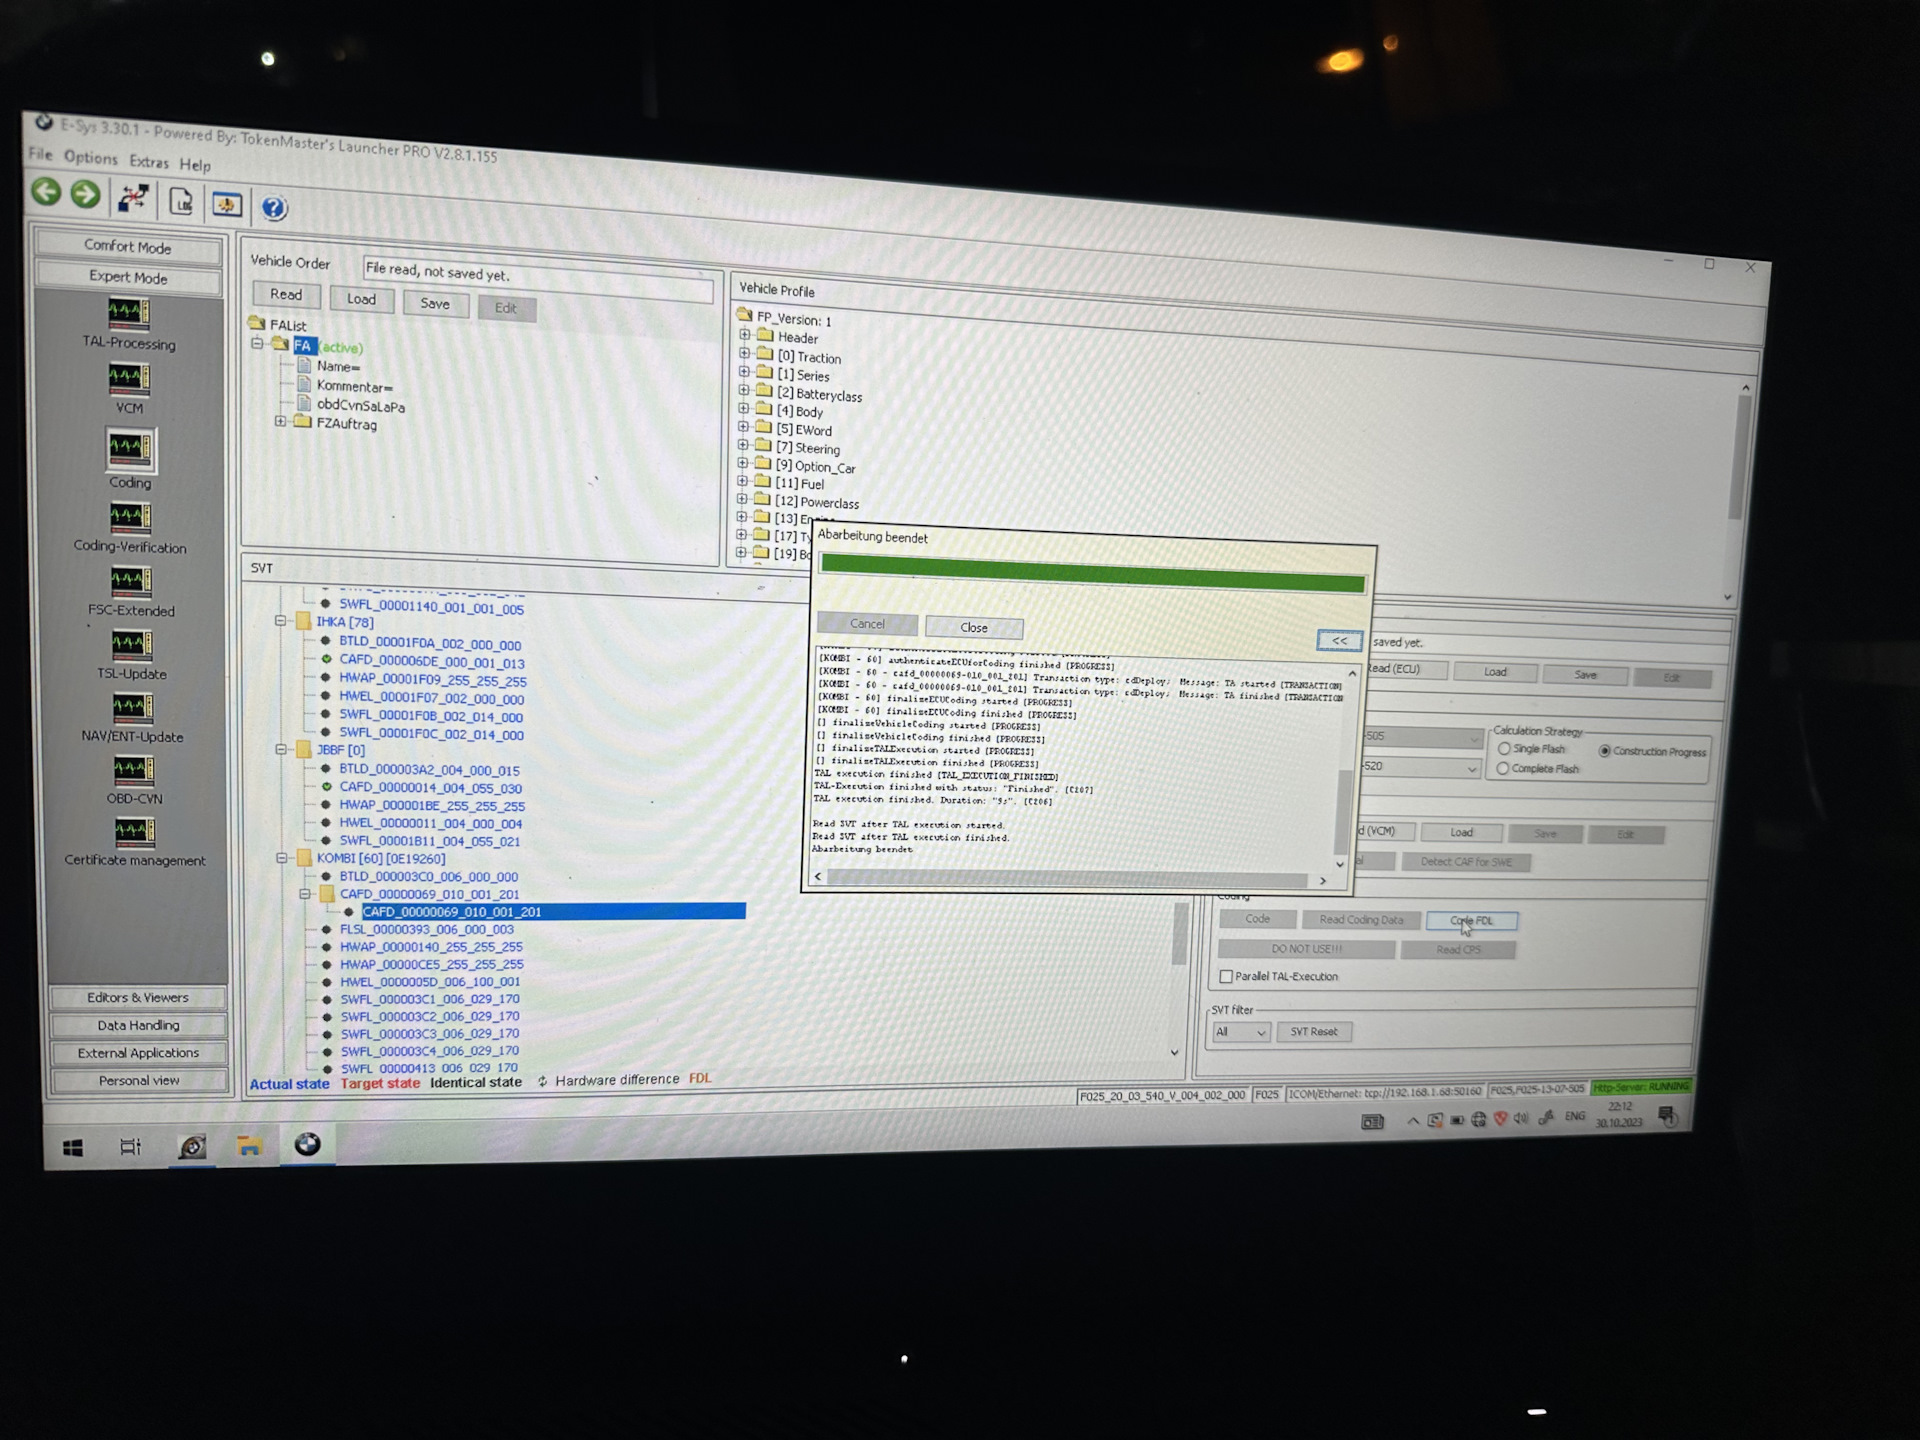Open the Extras menu
The width and height of the screenshot is (1920, 1440).
pyautogui.click(x=148, y=161)
